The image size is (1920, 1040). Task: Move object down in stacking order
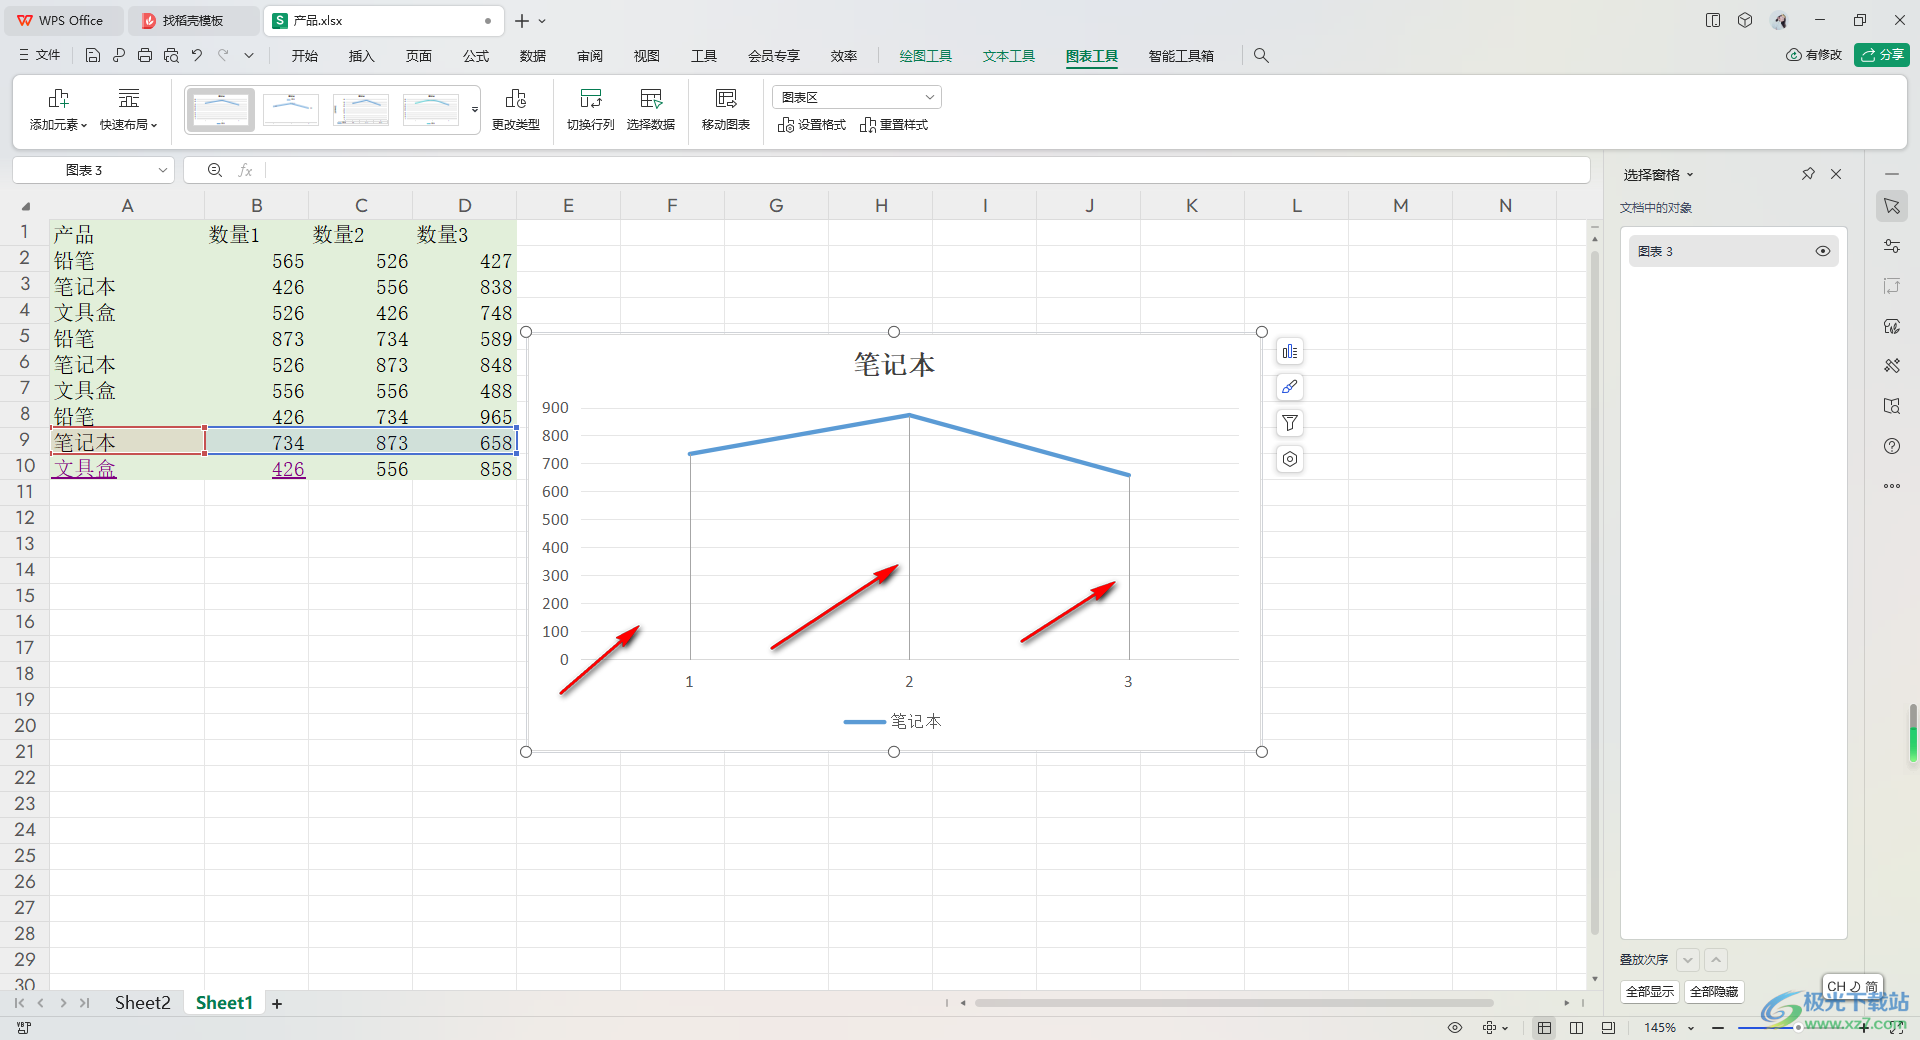pos(1688,960)
